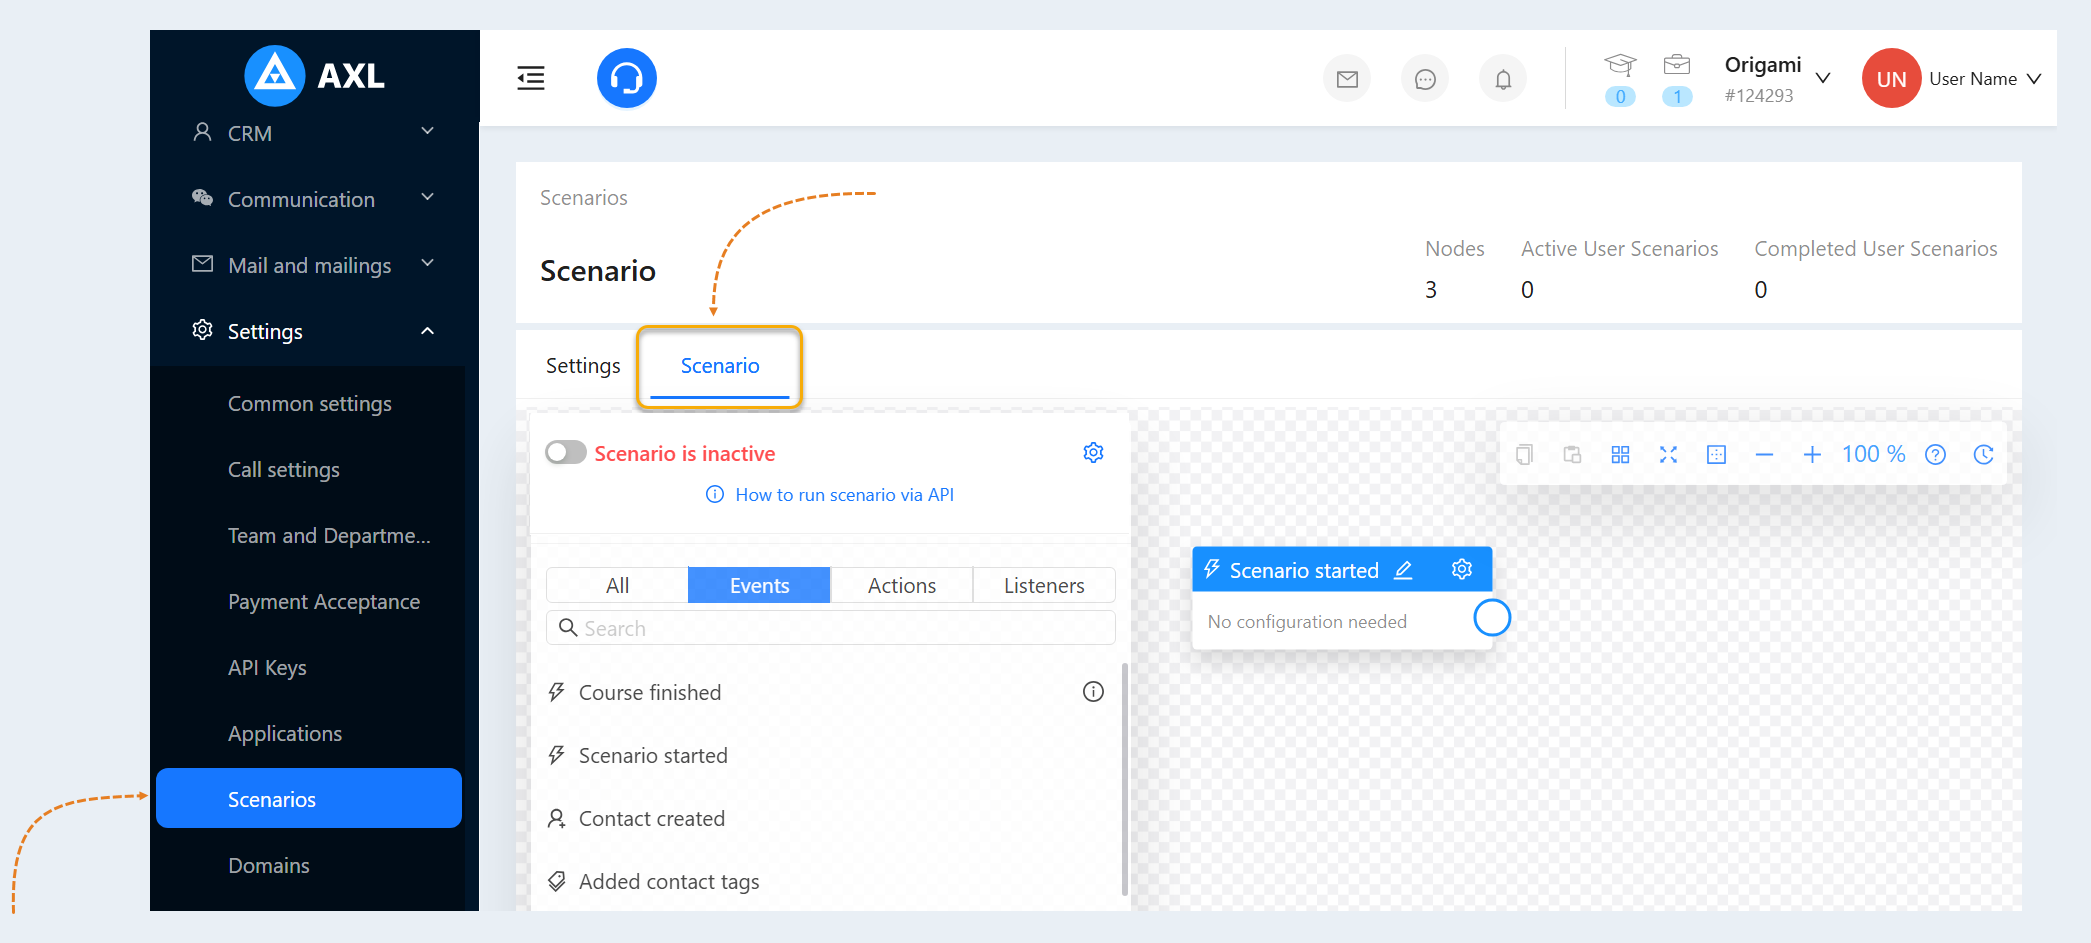The image size is (2091, 943).
Task: Switch to the Settings tab
Action: pyautogui.click(x=583, y=366)
